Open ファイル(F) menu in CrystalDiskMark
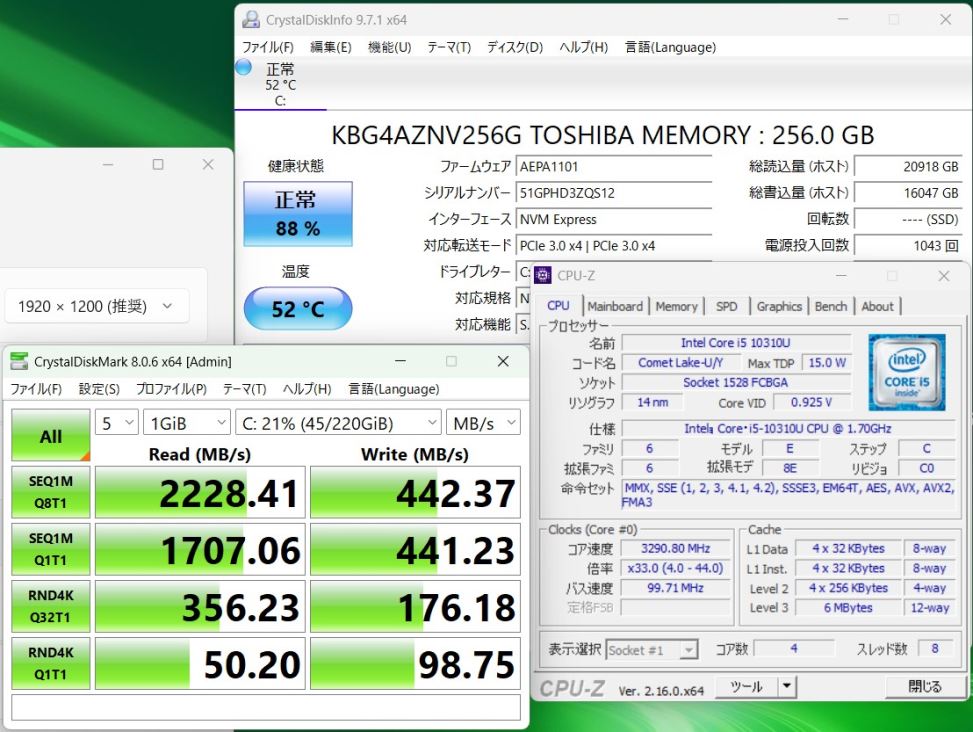Screen dimensions: 973x732 tap(36, 389)
